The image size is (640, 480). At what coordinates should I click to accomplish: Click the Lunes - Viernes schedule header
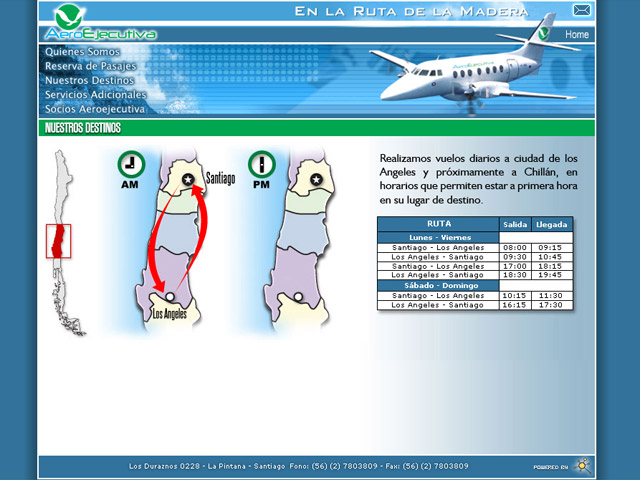(x=439, y=237)
